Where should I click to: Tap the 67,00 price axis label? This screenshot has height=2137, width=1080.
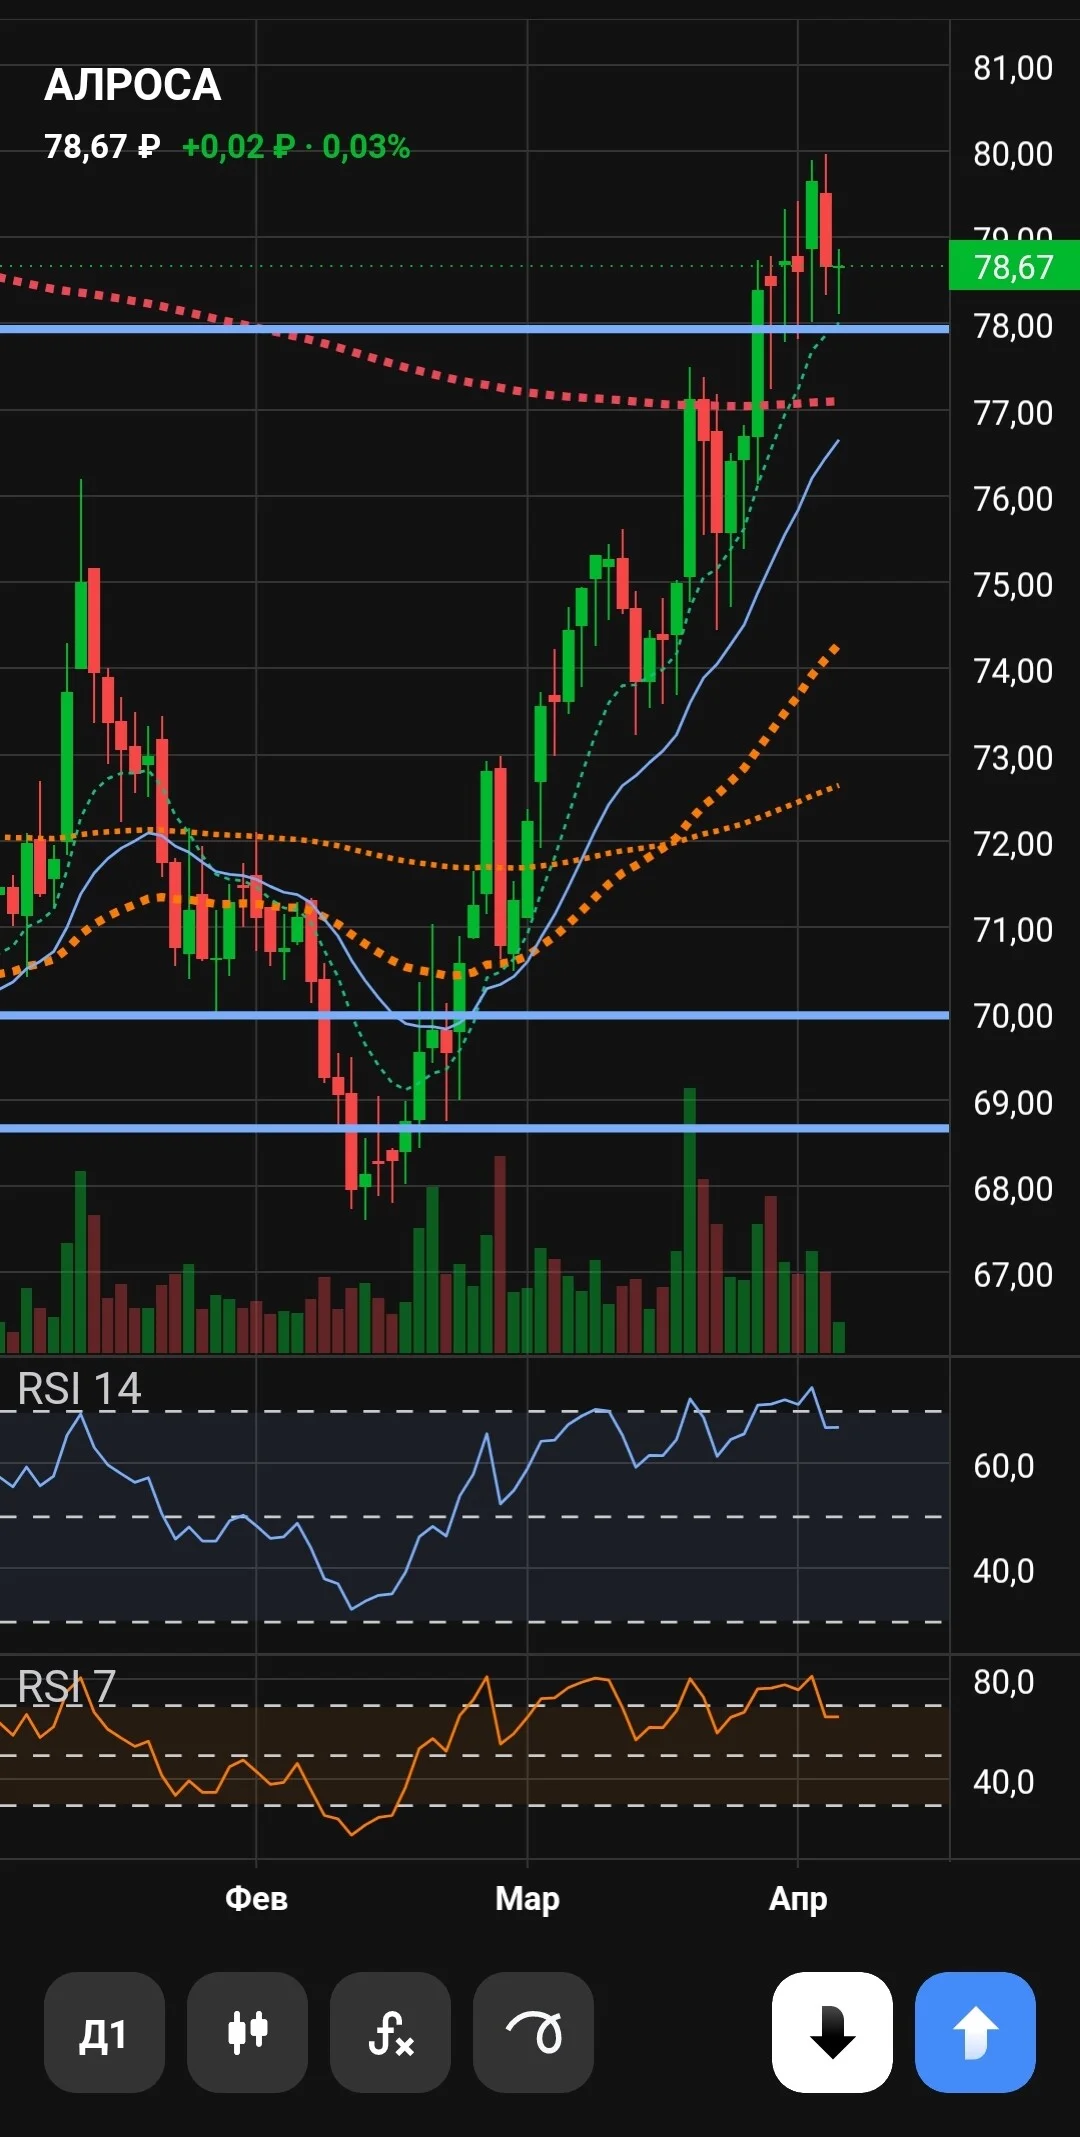click(1013, 1274)
